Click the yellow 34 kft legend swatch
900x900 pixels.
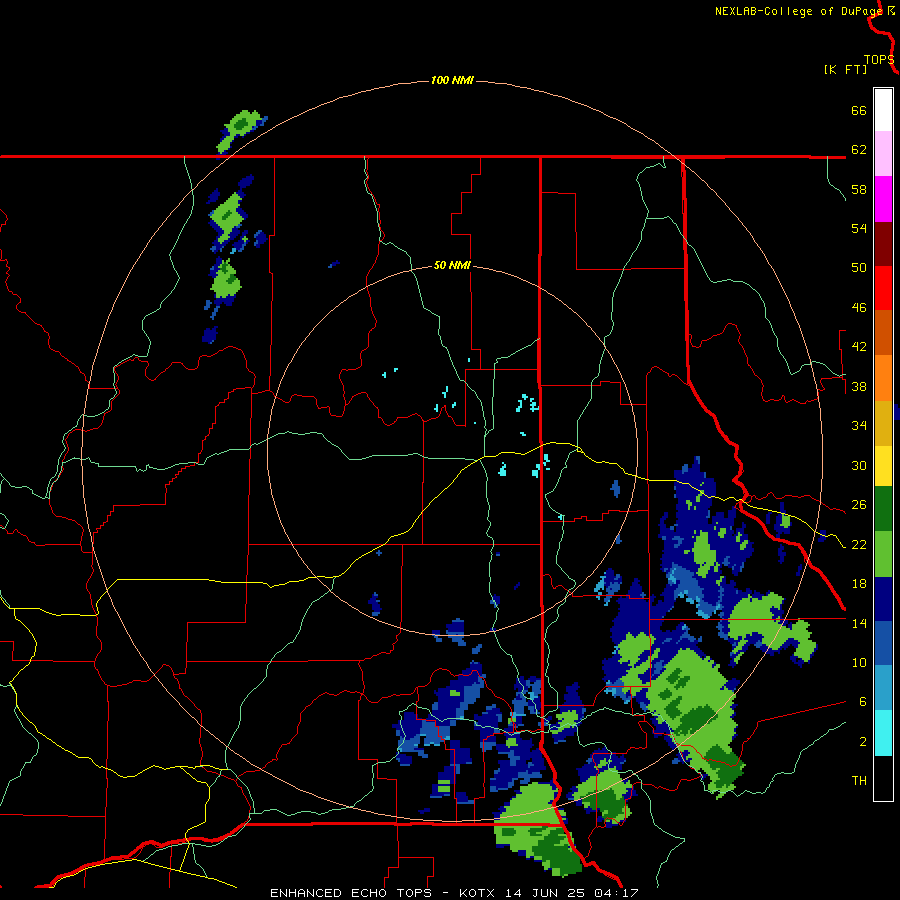883,466
